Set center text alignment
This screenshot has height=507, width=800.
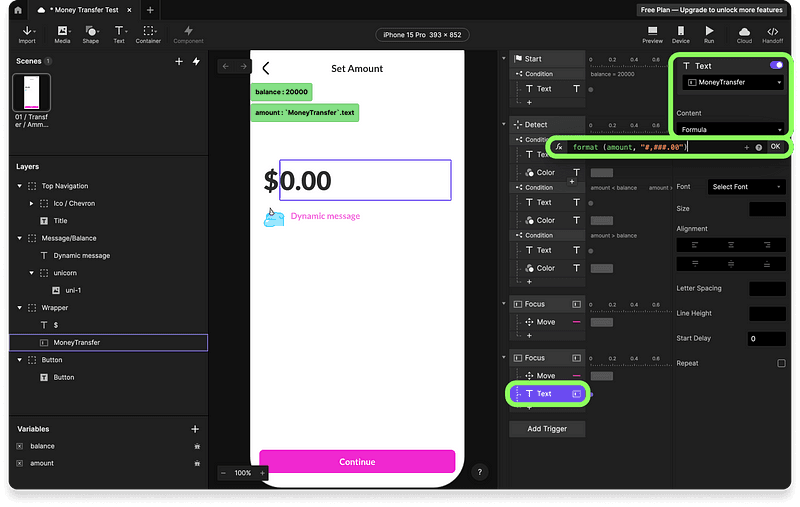point(731,245)
